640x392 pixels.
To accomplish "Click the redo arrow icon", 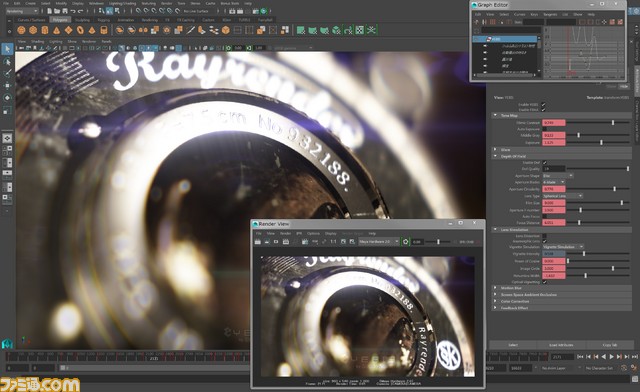I will point(80,11).
